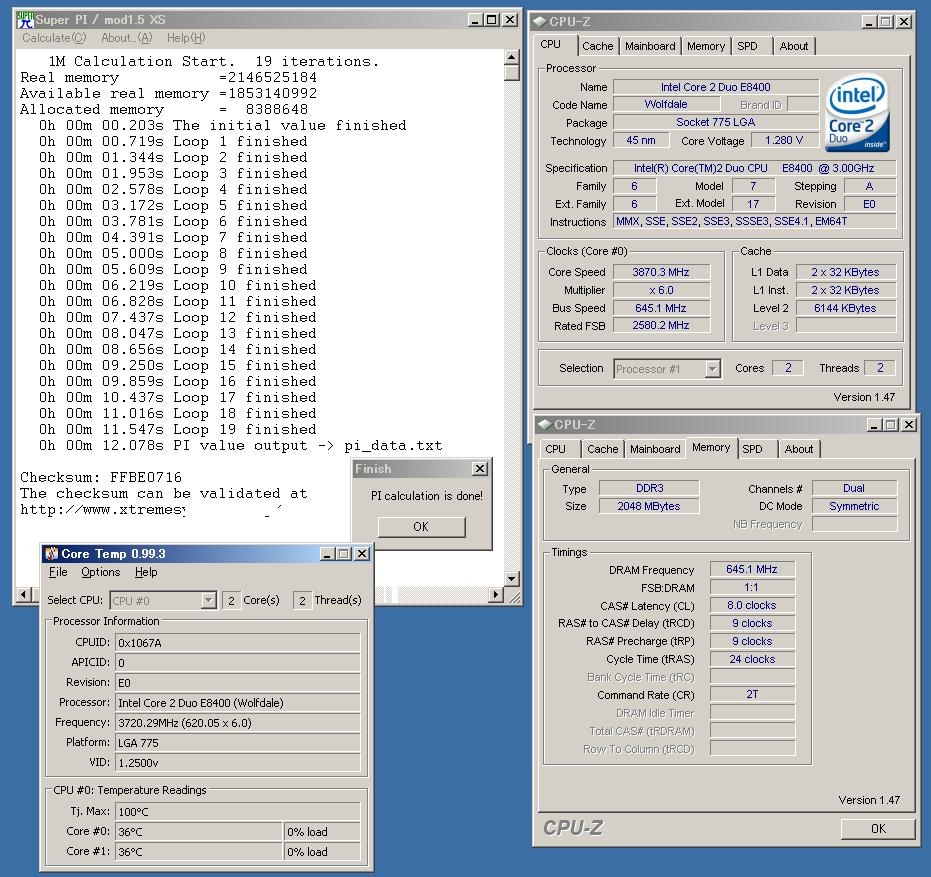
Task: Open the Calculate menu in Super PI
Action: tap(54, 38)
